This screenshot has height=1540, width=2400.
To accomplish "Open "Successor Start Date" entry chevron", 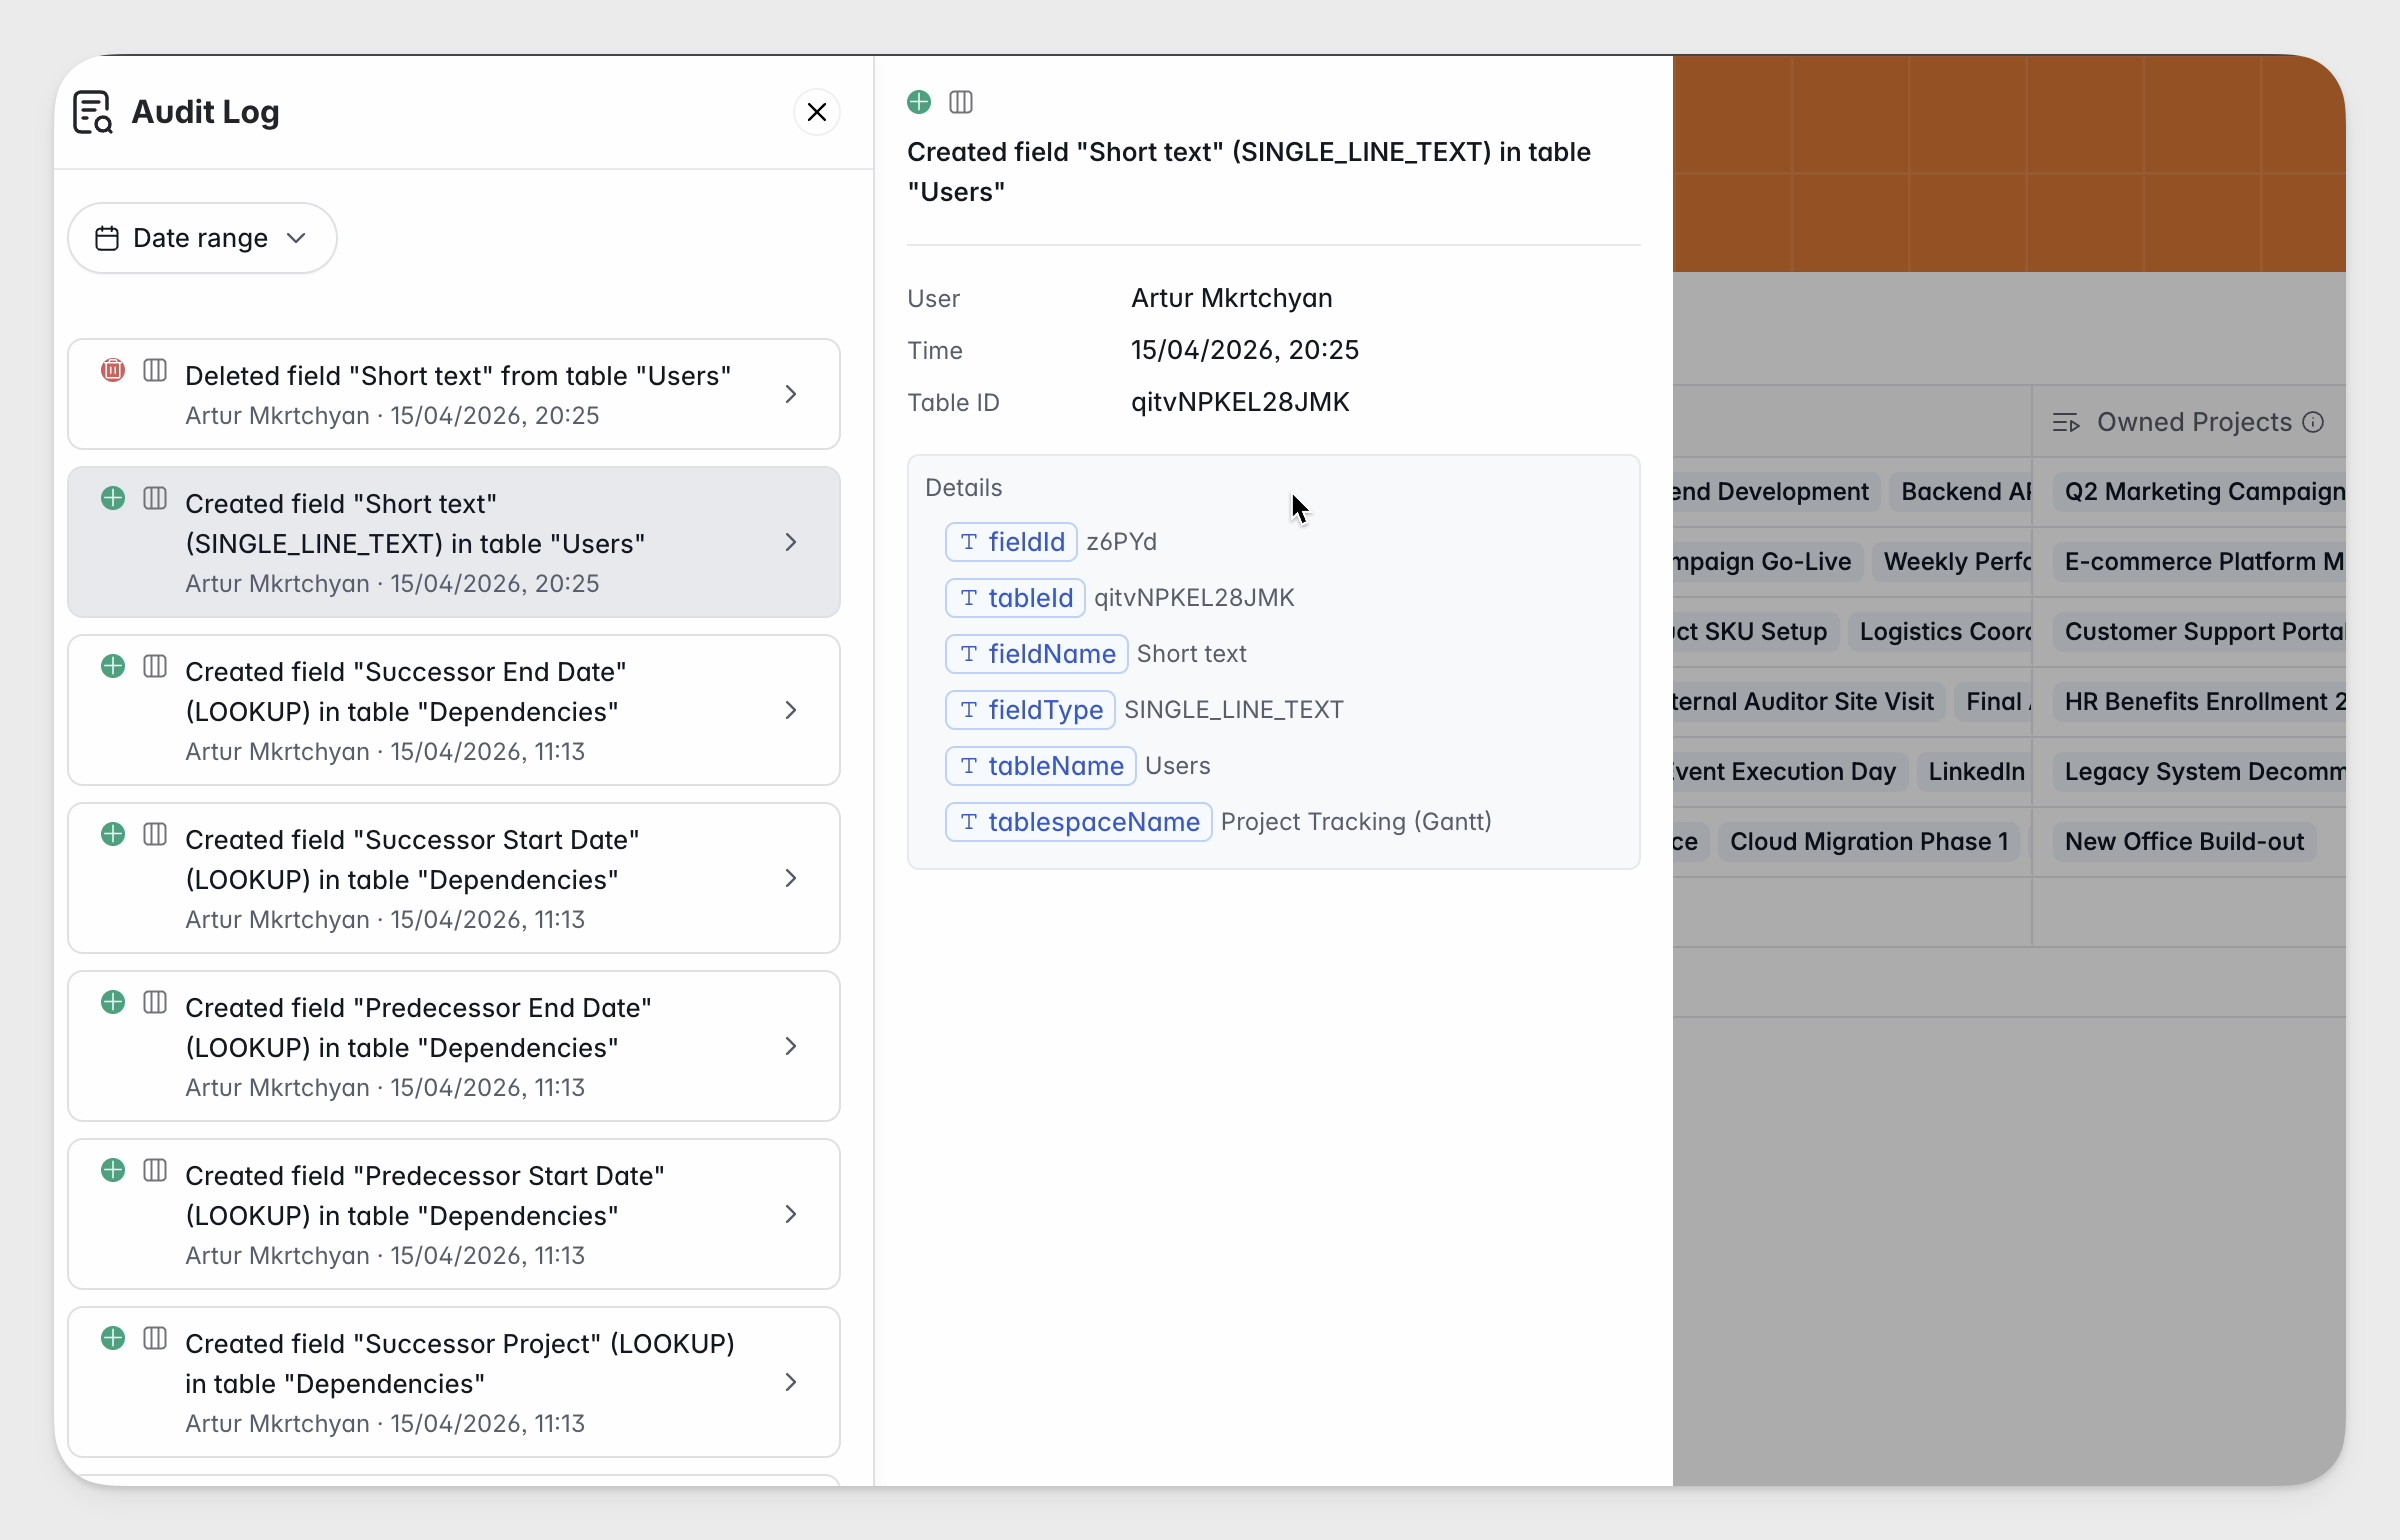I will click(x=791, y=878).
